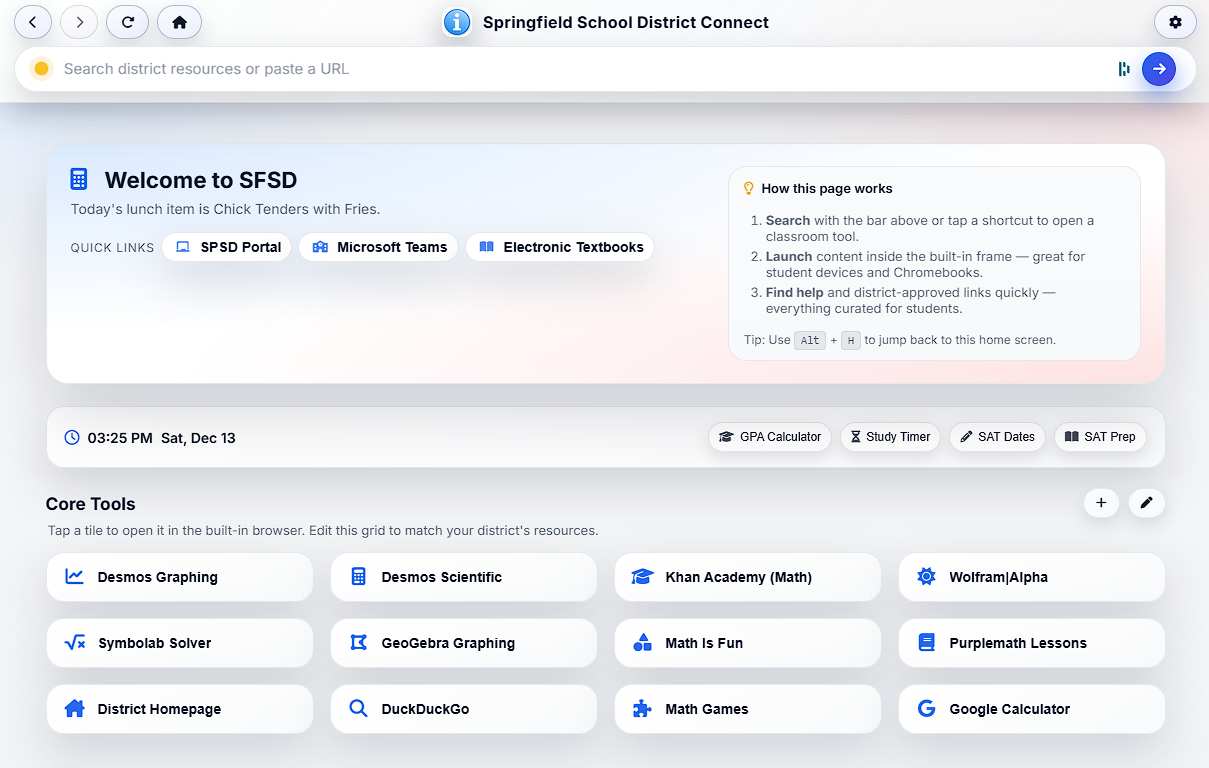This screenshot has width=1209, height=768.
Task: Click the forward navigation arrow
Action: click(x=80, y=22)
